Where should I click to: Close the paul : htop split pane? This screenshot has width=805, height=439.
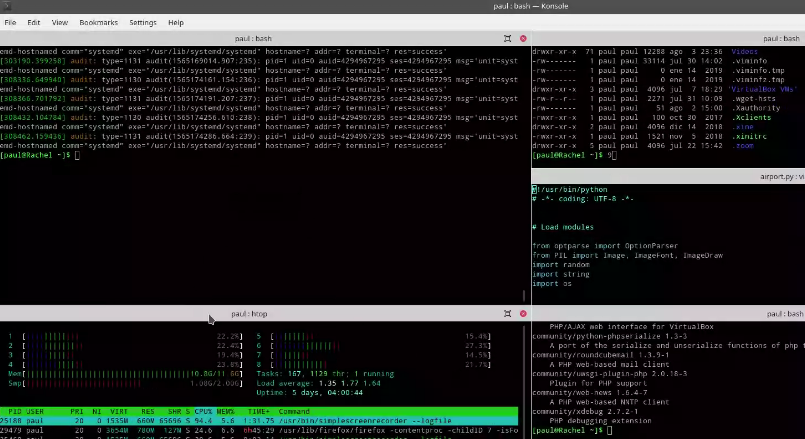tap(523, 314)
